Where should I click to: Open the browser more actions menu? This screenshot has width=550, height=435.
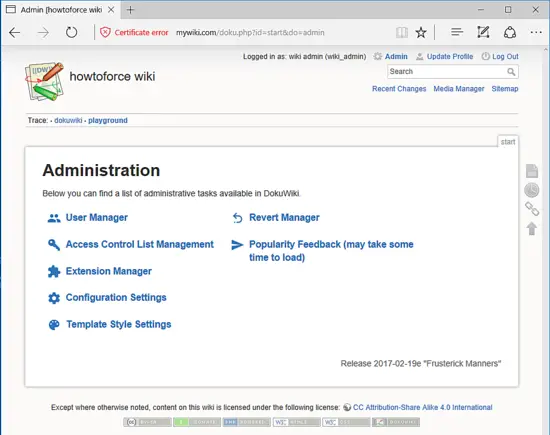click(536, 32)
